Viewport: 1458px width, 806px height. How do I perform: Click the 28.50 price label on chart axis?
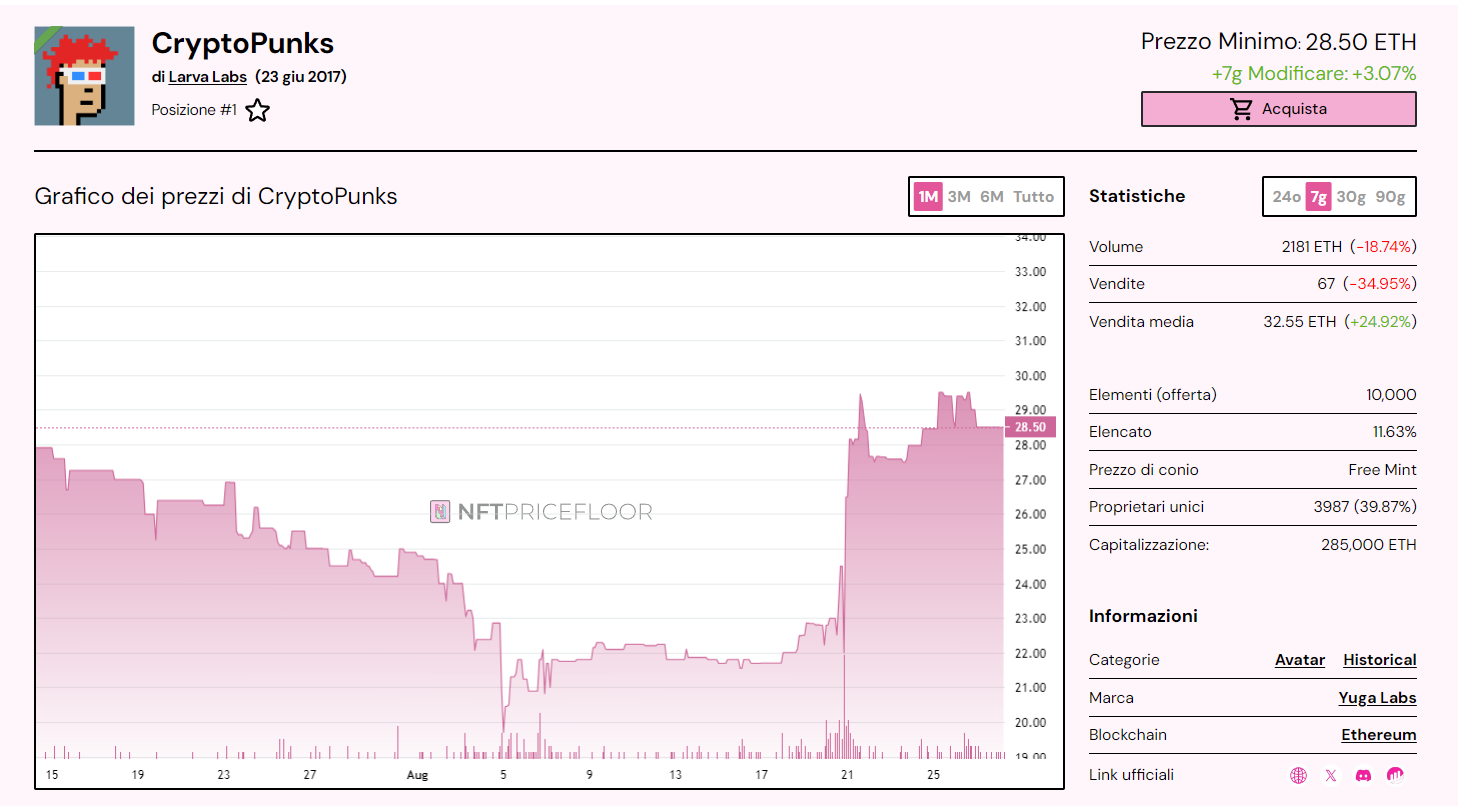click(x=1029, y=427)
